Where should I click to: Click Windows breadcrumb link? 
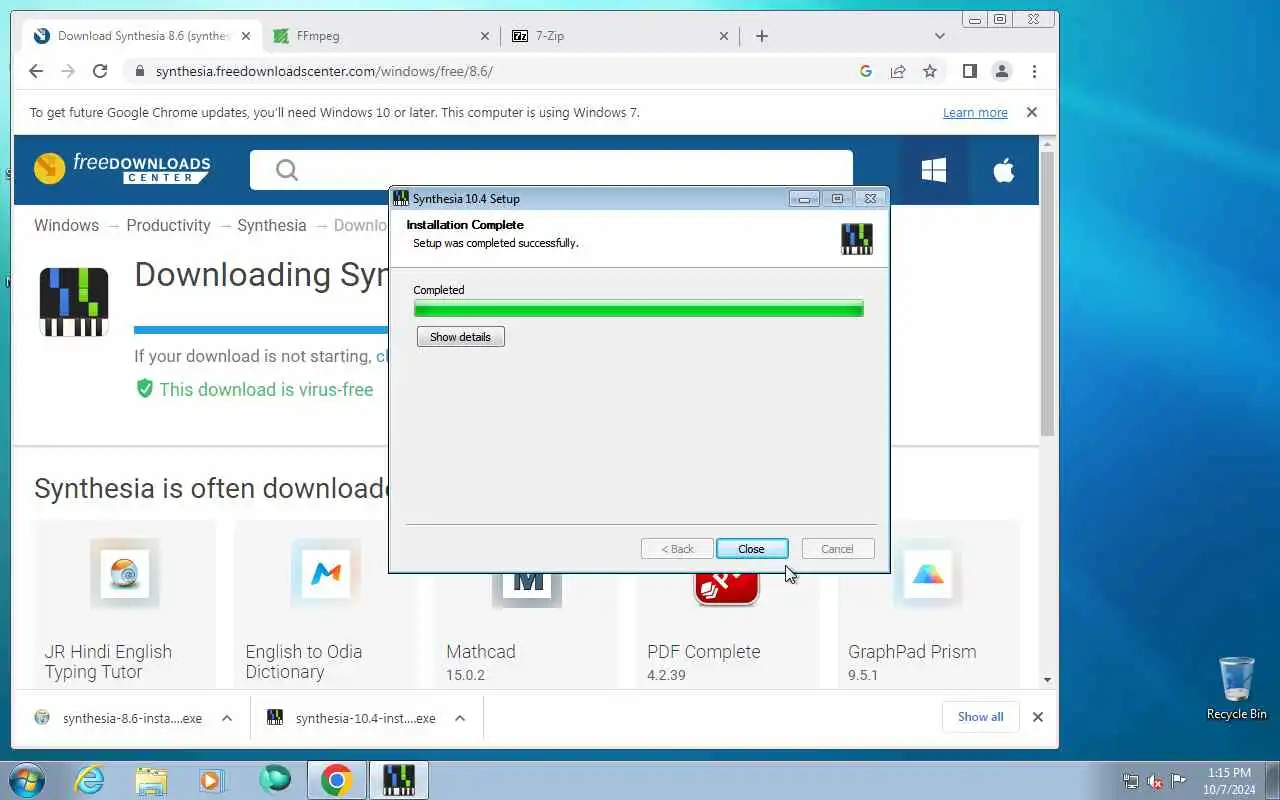66,225
